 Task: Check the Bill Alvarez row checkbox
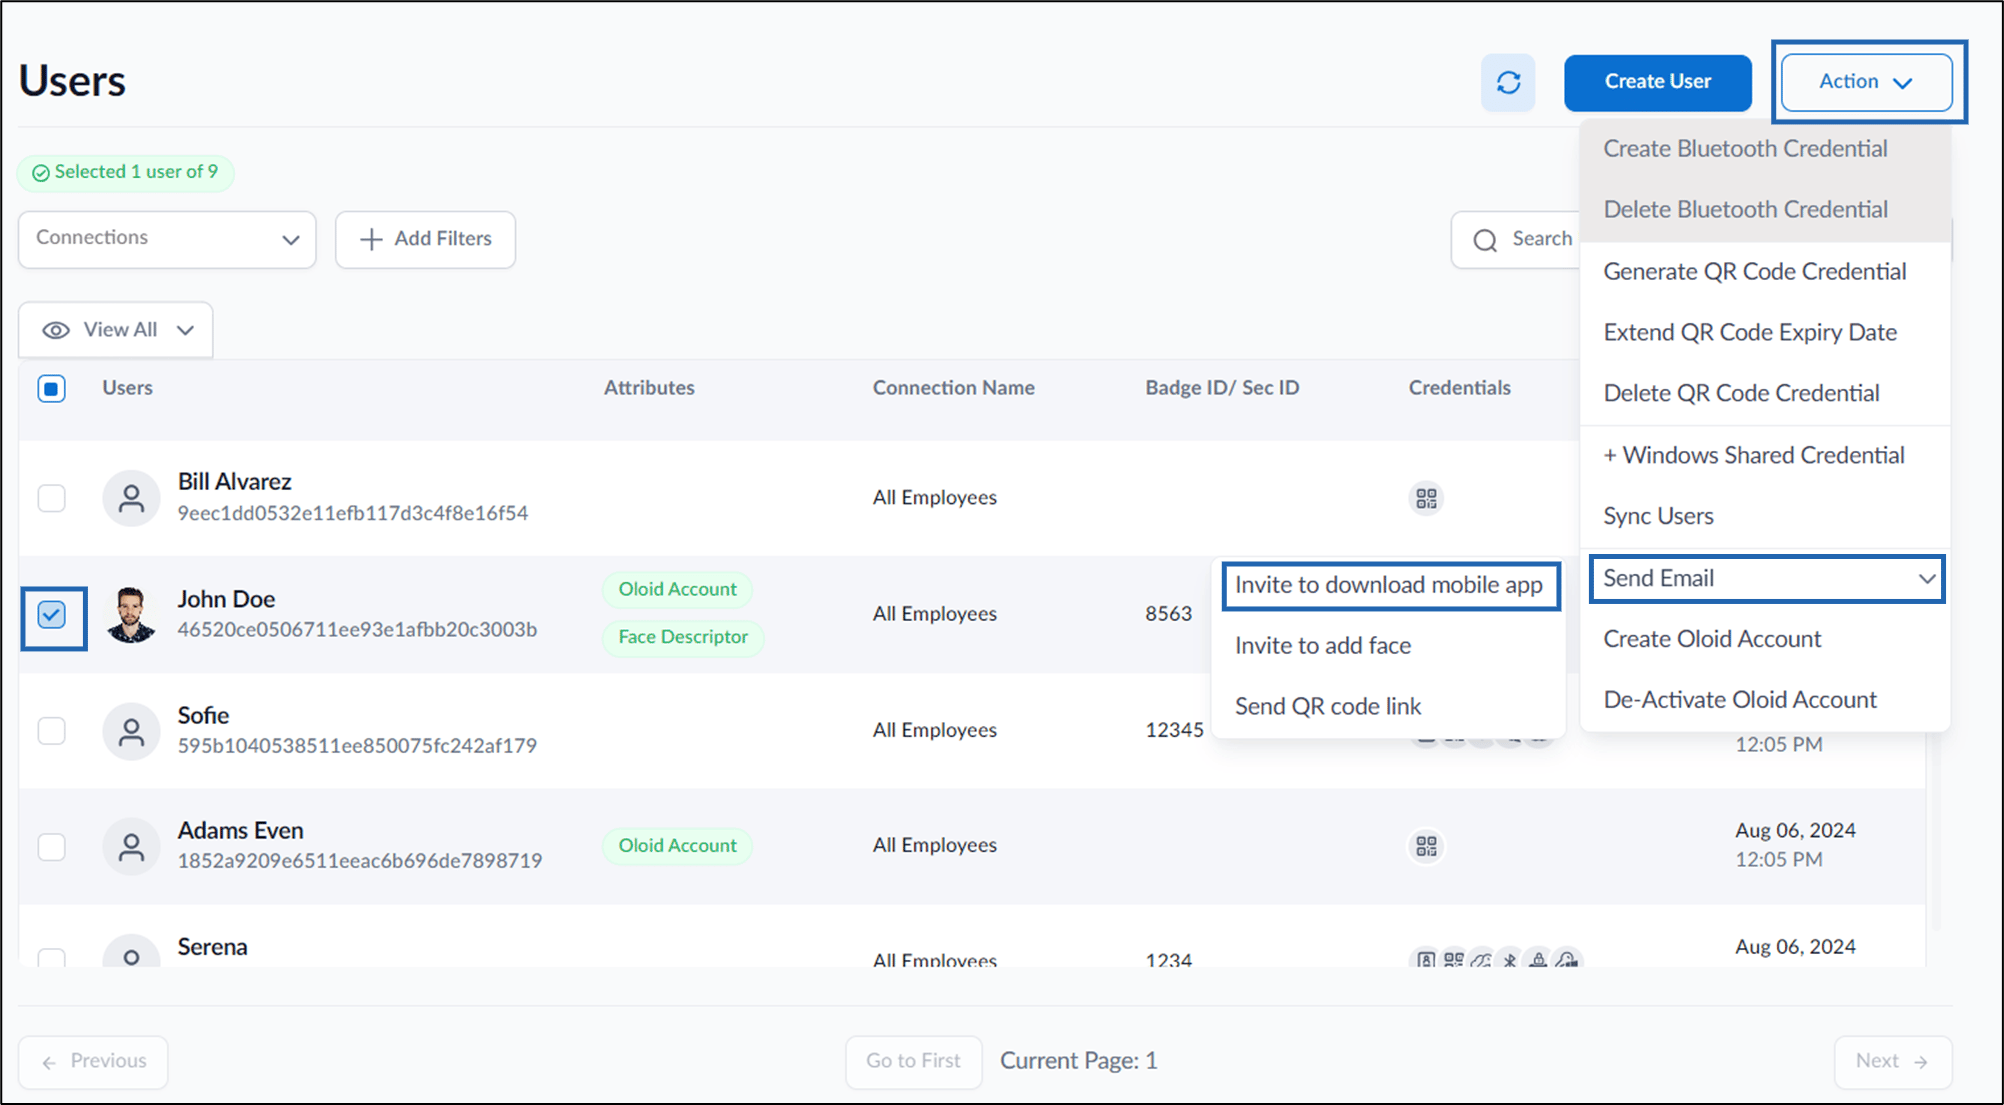pyautogui.click(x=52, y=498)
